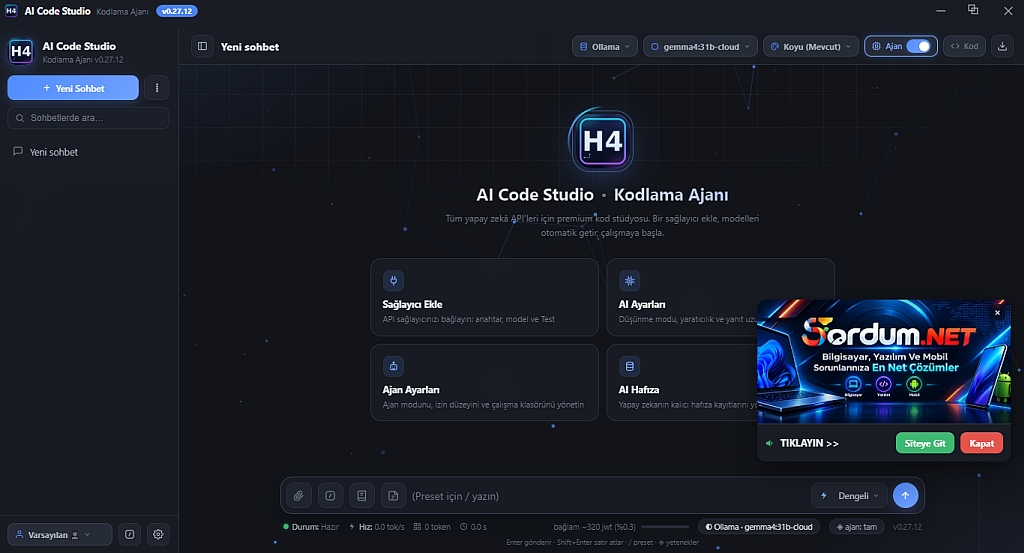Screen dimensions: 1024x553
Task: Click the large H4 logo in the center
Action: (601, 141)
